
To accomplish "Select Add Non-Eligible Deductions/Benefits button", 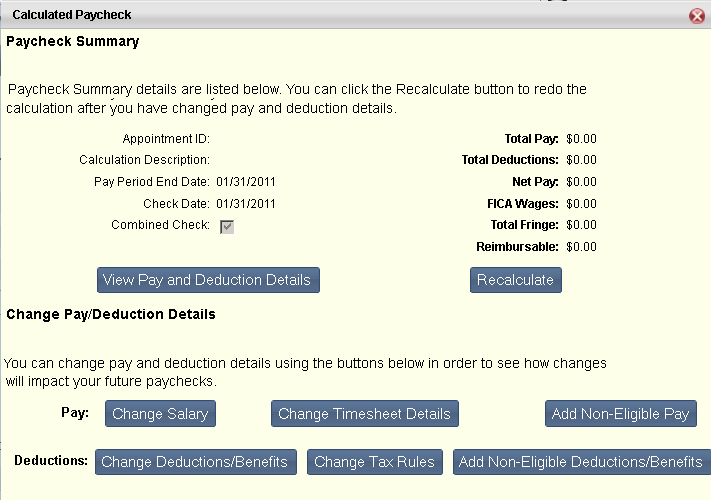I will 582,462.
